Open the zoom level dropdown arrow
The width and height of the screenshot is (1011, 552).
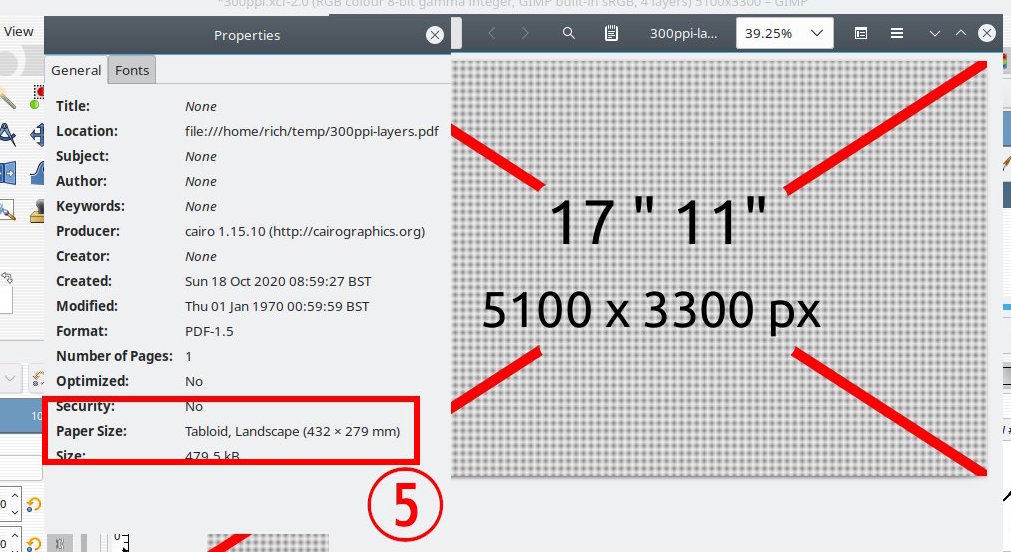click(817, 33)
